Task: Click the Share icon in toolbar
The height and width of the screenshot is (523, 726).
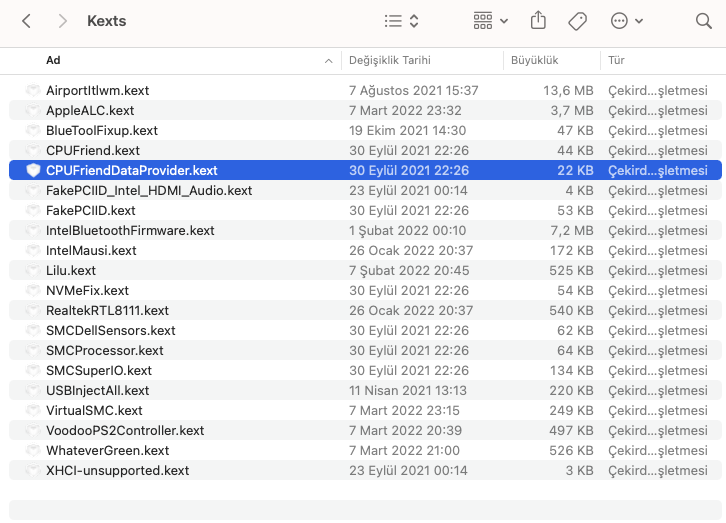Action: (x=539, y=21)
